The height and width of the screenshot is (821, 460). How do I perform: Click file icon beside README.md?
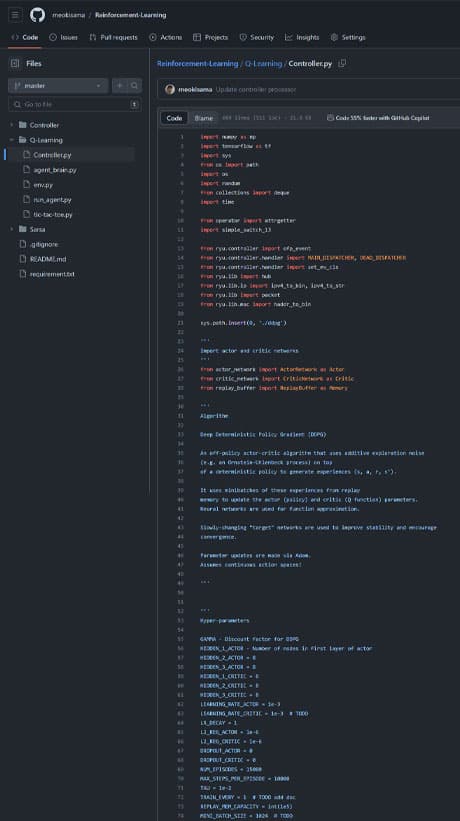coord(23,259)
